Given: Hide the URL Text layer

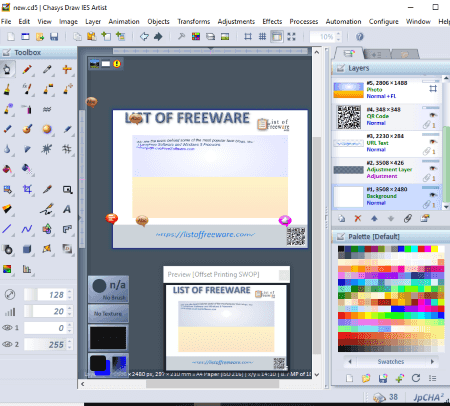Looking at the screenshot, I should pos(433,142).
